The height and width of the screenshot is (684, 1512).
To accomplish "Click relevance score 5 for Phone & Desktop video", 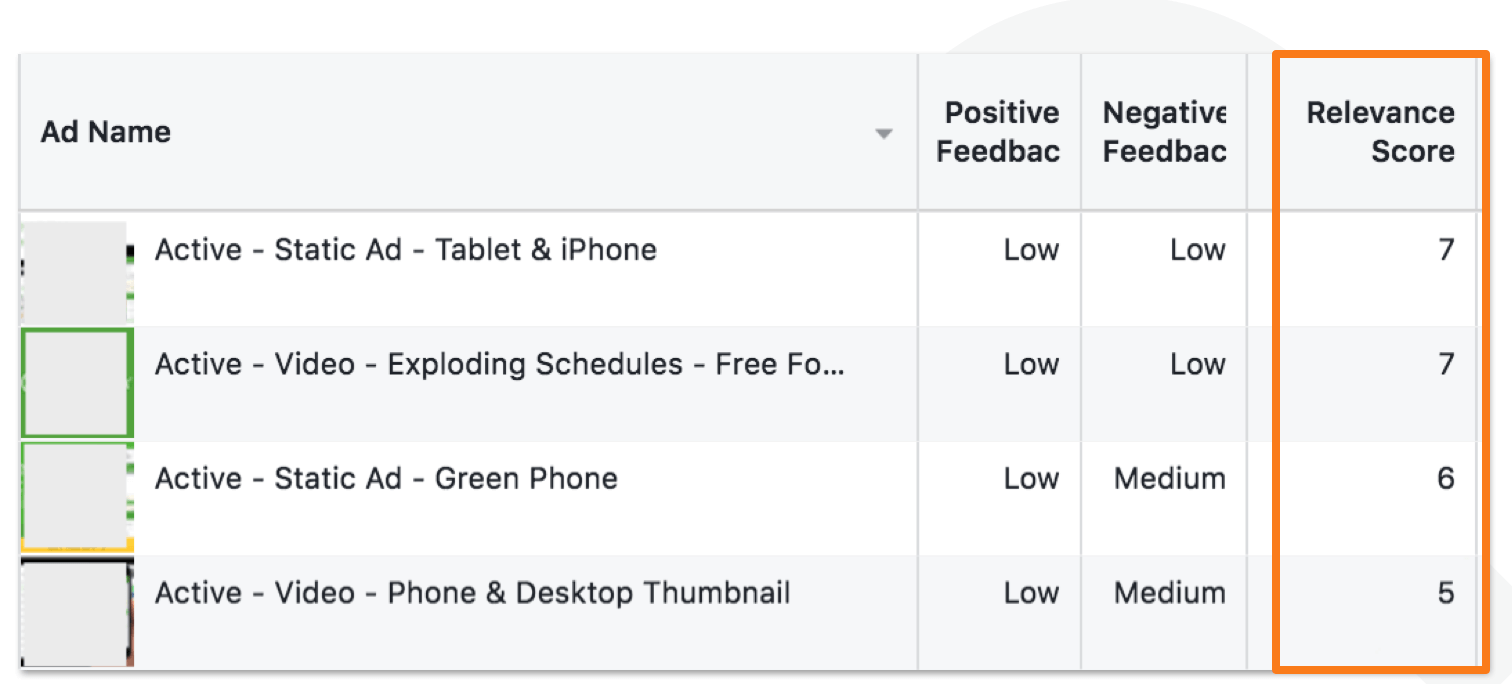I will click(x=1446, y=593).
